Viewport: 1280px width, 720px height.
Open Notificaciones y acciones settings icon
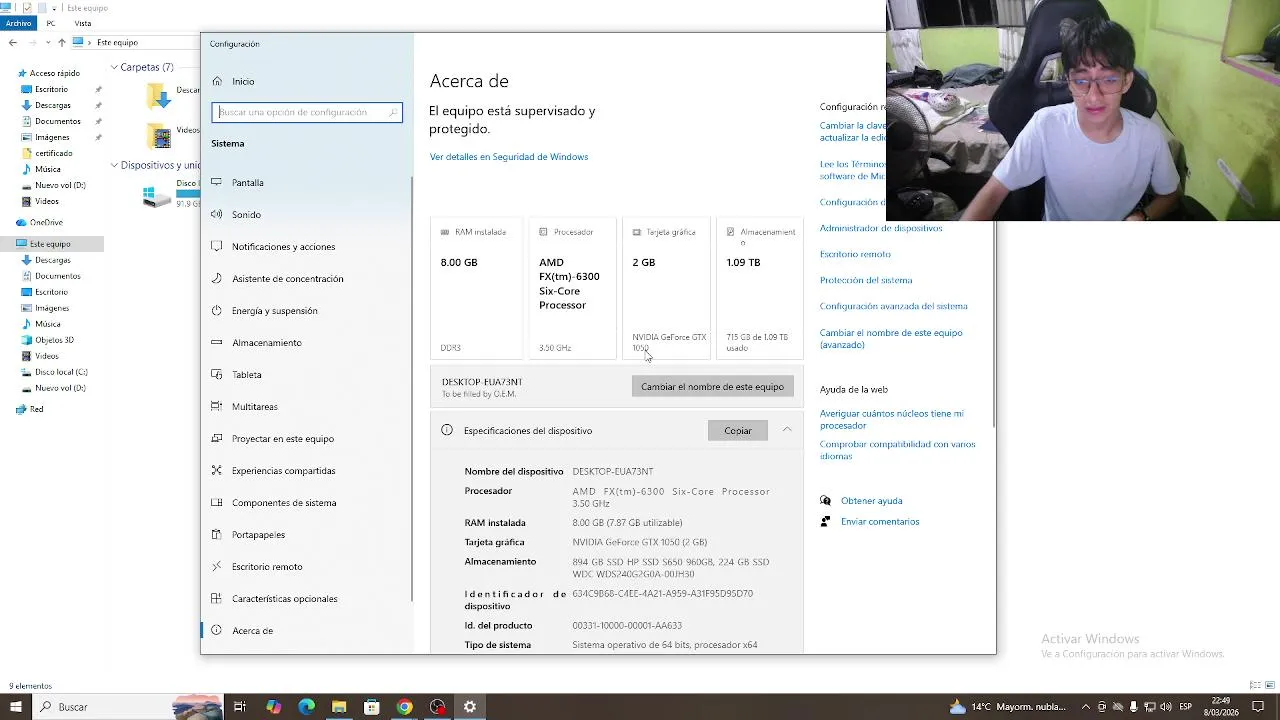tap(217, 246)
